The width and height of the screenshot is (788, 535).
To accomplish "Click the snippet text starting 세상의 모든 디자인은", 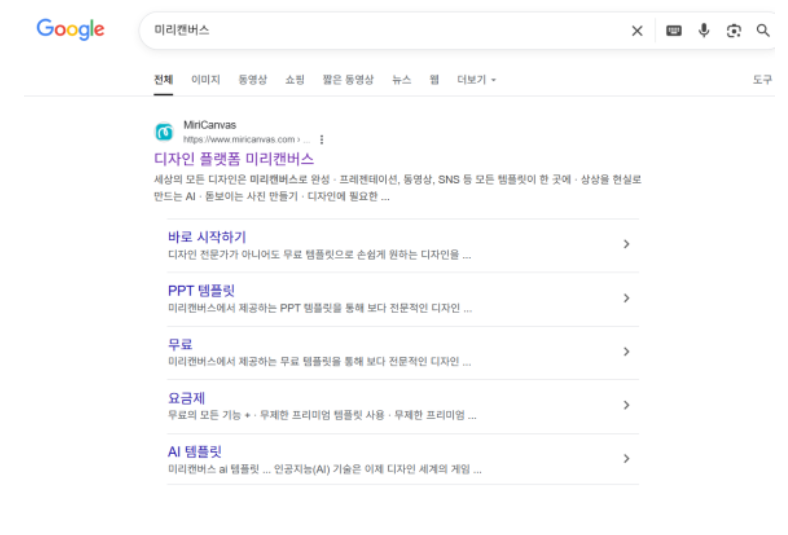I will pos(398,188).
